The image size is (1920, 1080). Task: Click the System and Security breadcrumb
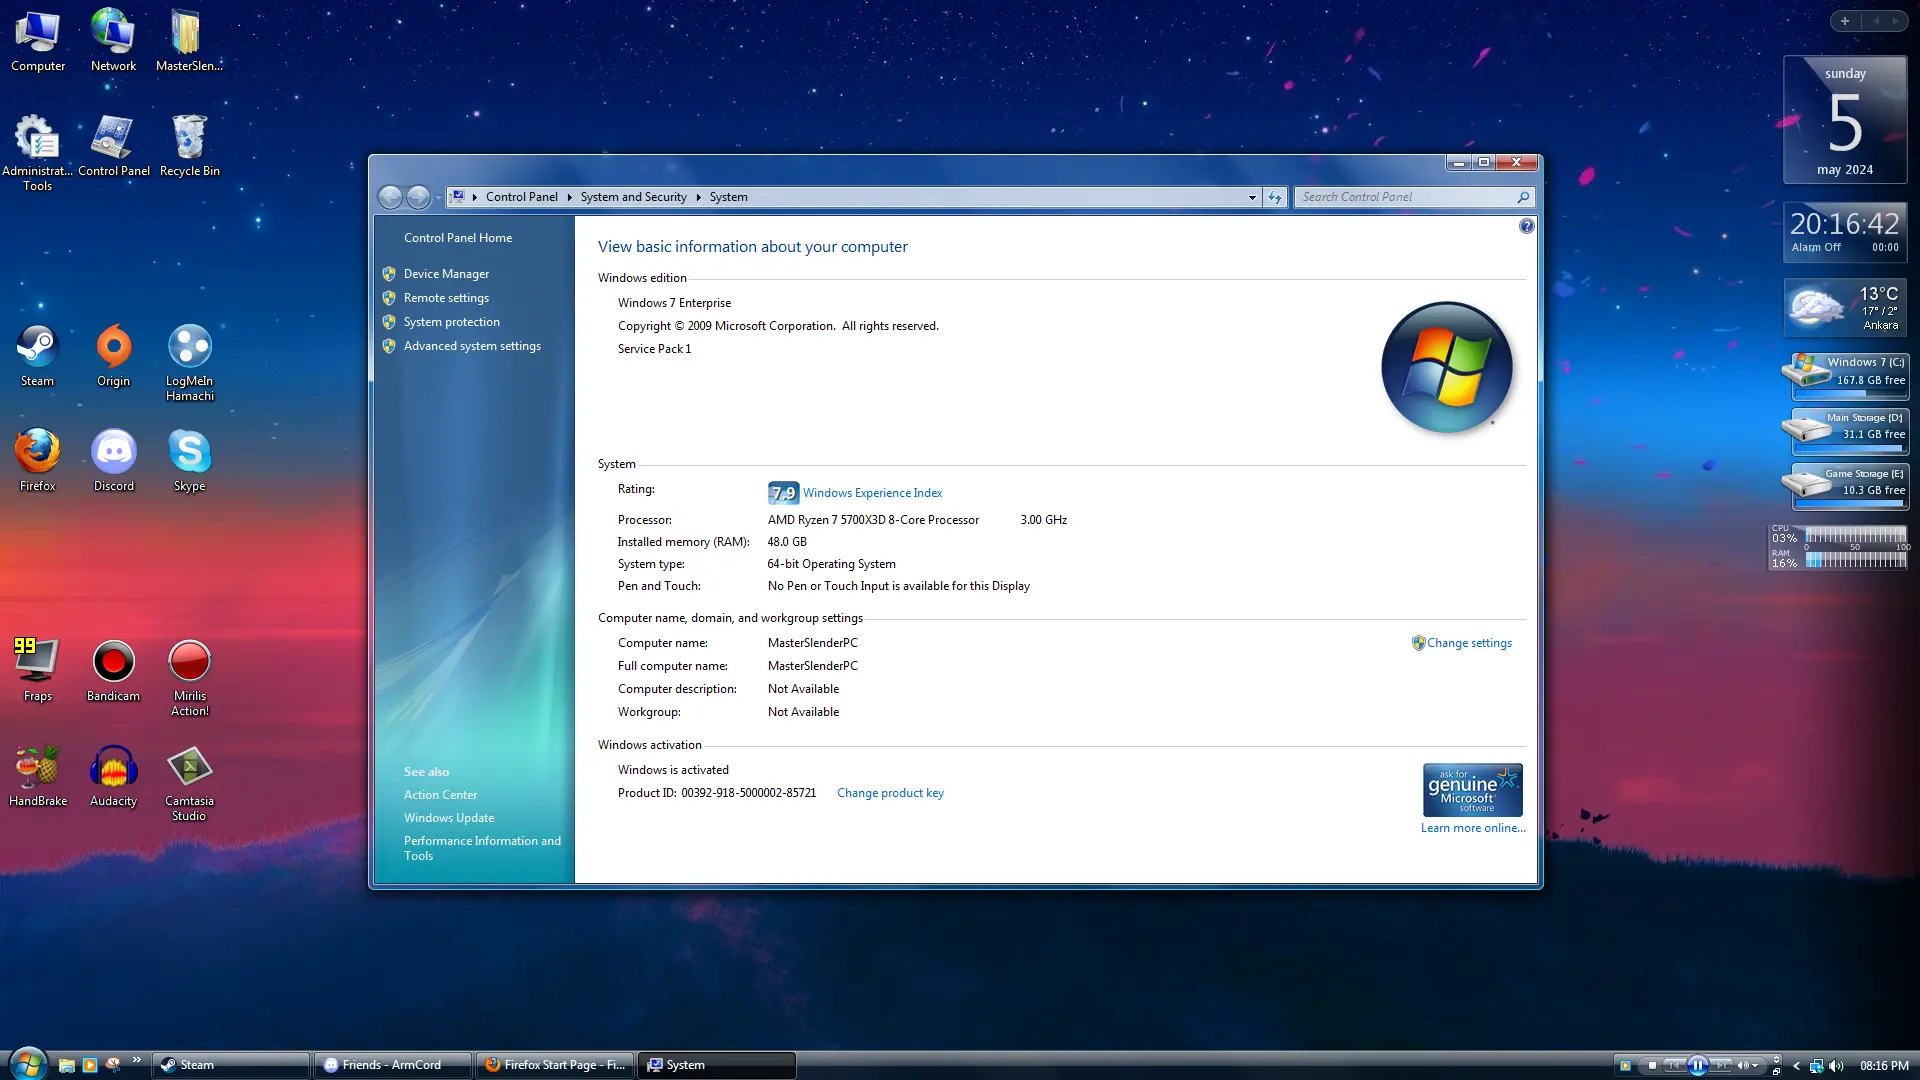pos(634,197)
